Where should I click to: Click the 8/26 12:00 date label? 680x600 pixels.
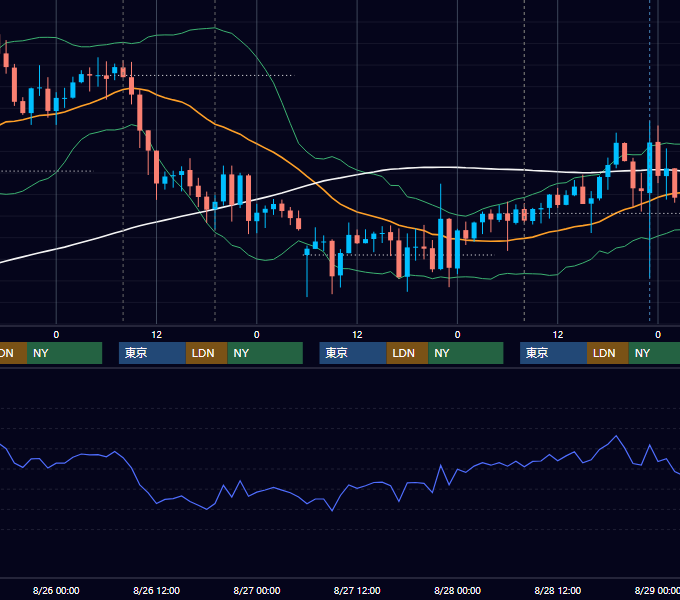[157, 590]
